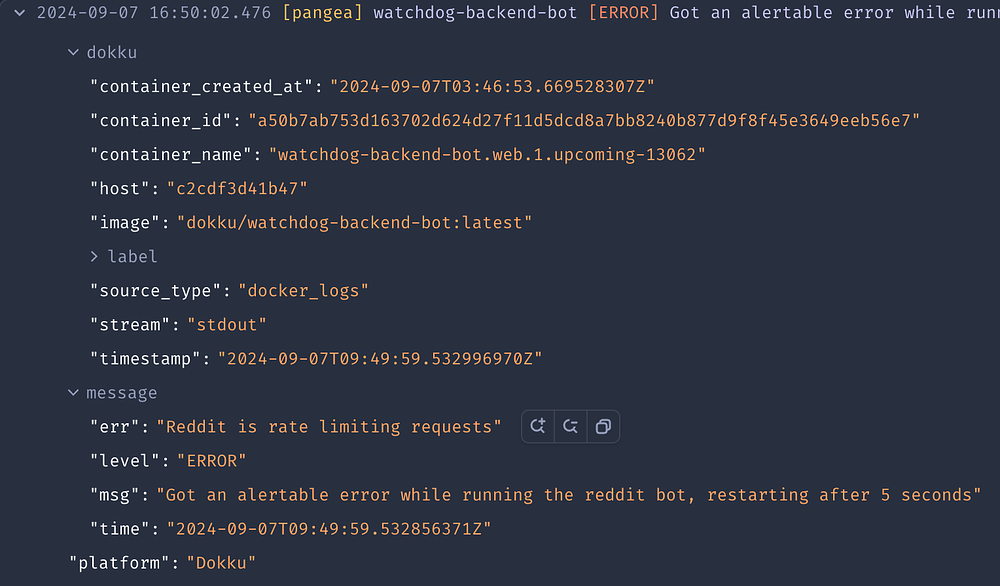Click the level value ERROR in message
The image size is (1000, 586).
(x=211, y=461)
